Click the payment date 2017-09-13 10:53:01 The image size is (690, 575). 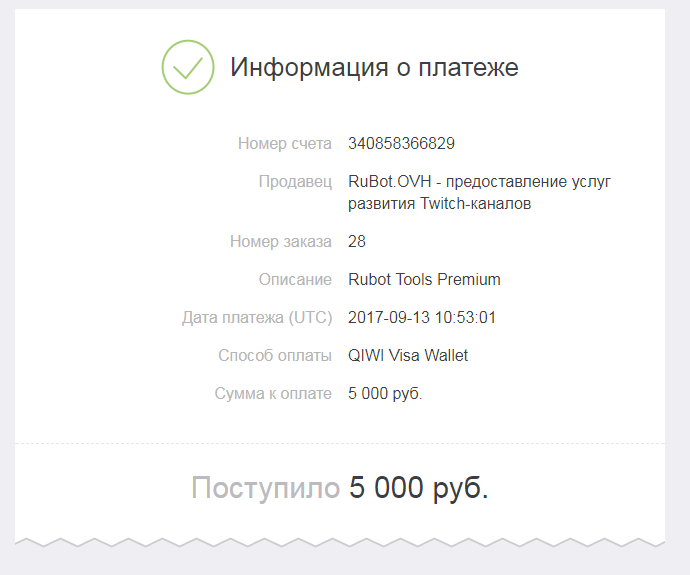(422, 318)
